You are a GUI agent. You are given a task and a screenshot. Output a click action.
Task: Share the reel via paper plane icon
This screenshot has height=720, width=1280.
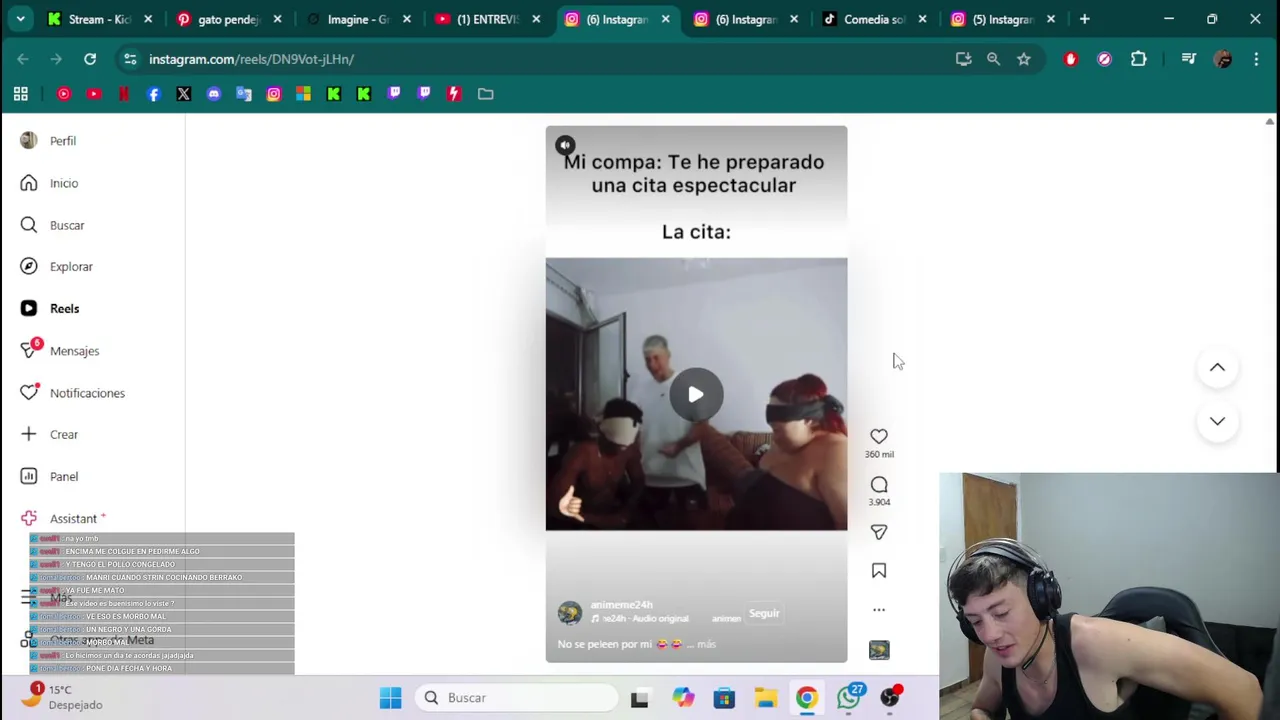879,533
